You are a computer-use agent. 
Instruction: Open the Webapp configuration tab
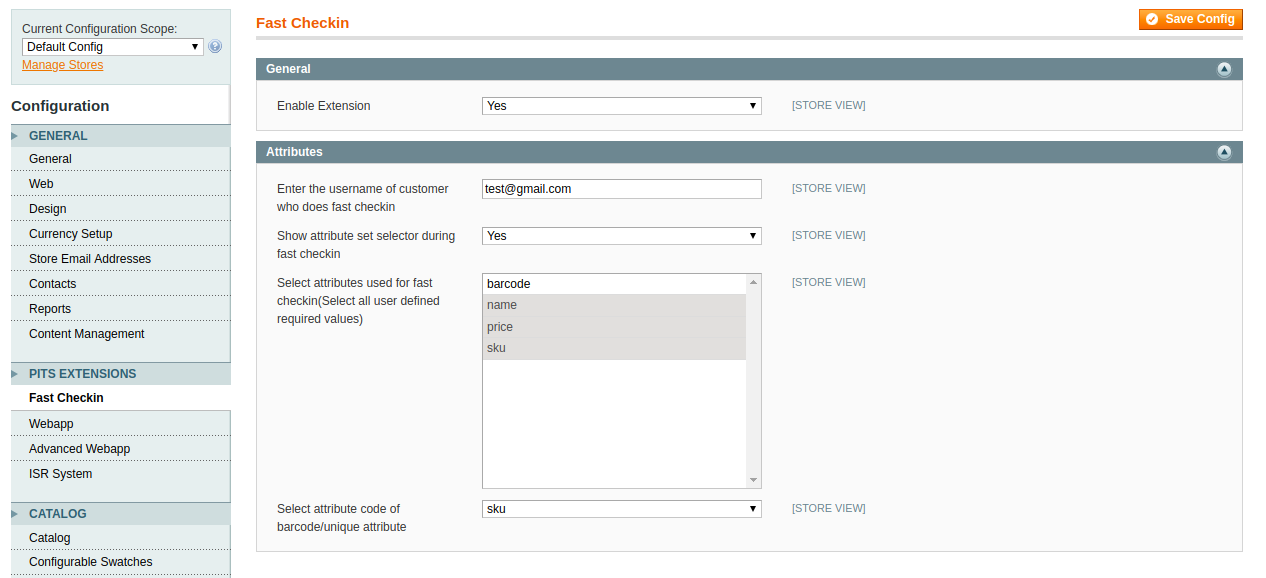[x=51, y=424]
